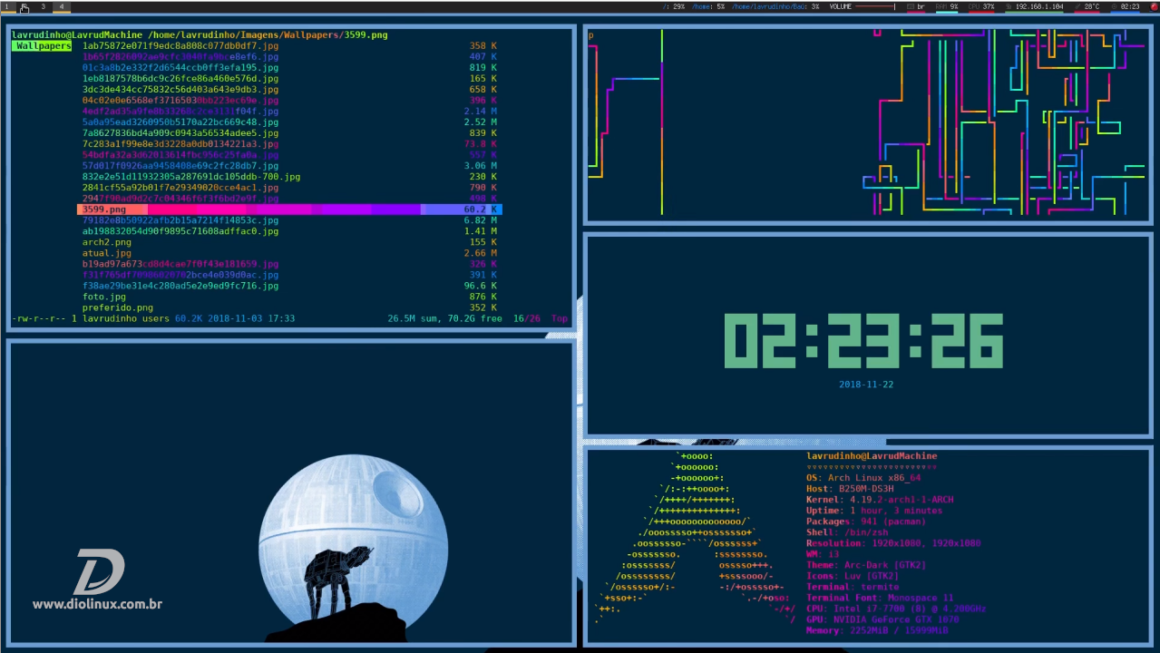This screenshot has height=653, width=1160.
Task: Click the clock showing 02:23 in the bar
Action: [x=1124, y=5]
